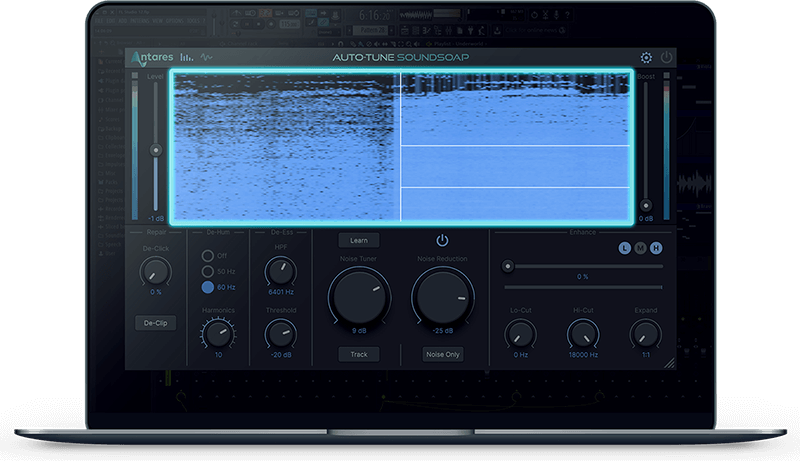Enable the L enhance band
Screen dimensions: 800x461
click(x=624, y=248)
